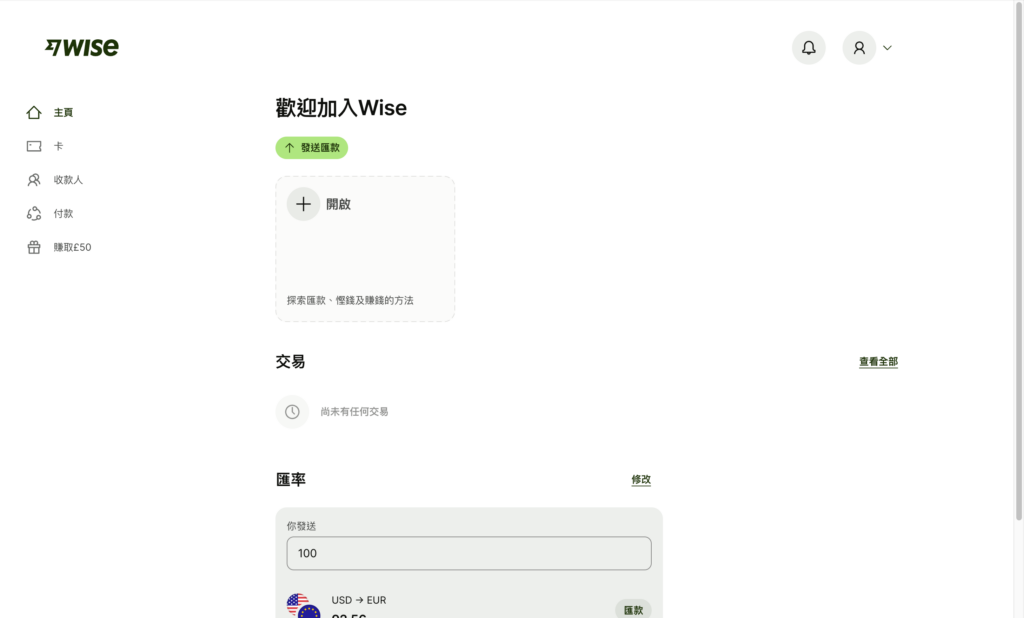Click the page vertical scrollbar
1024x618 pixels.
(x=1019, y=261)
